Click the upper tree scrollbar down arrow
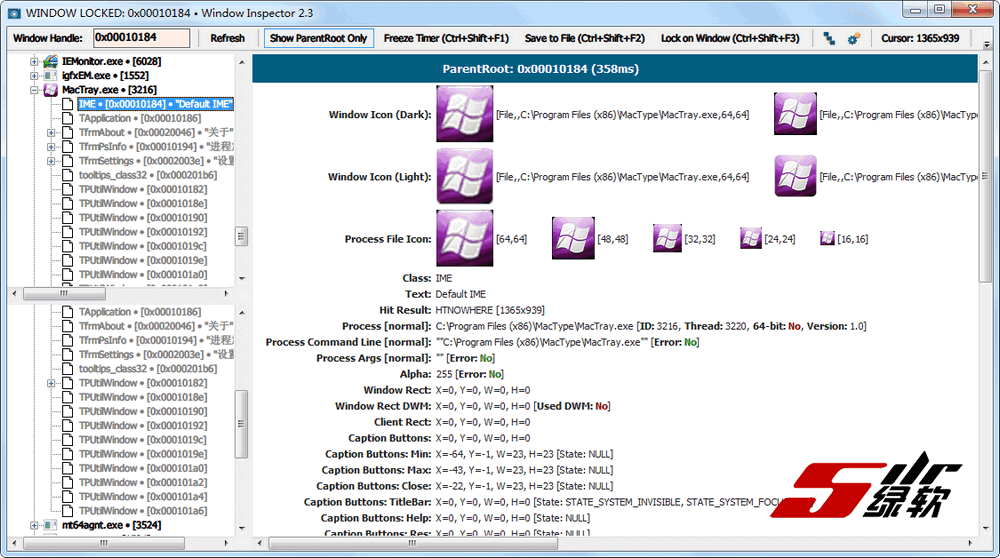Screen dimensions: 1000x558 pos(241,278)
